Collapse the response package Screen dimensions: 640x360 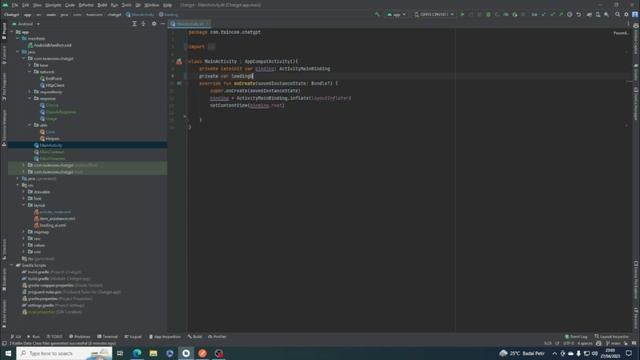click(30, 98)
